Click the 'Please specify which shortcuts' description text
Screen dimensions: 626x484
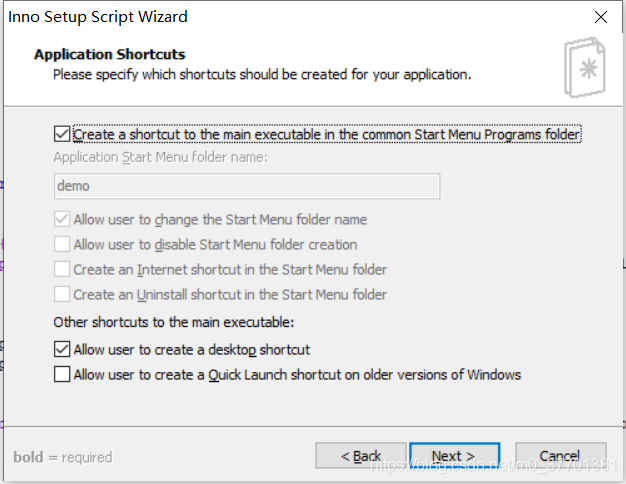262,75
